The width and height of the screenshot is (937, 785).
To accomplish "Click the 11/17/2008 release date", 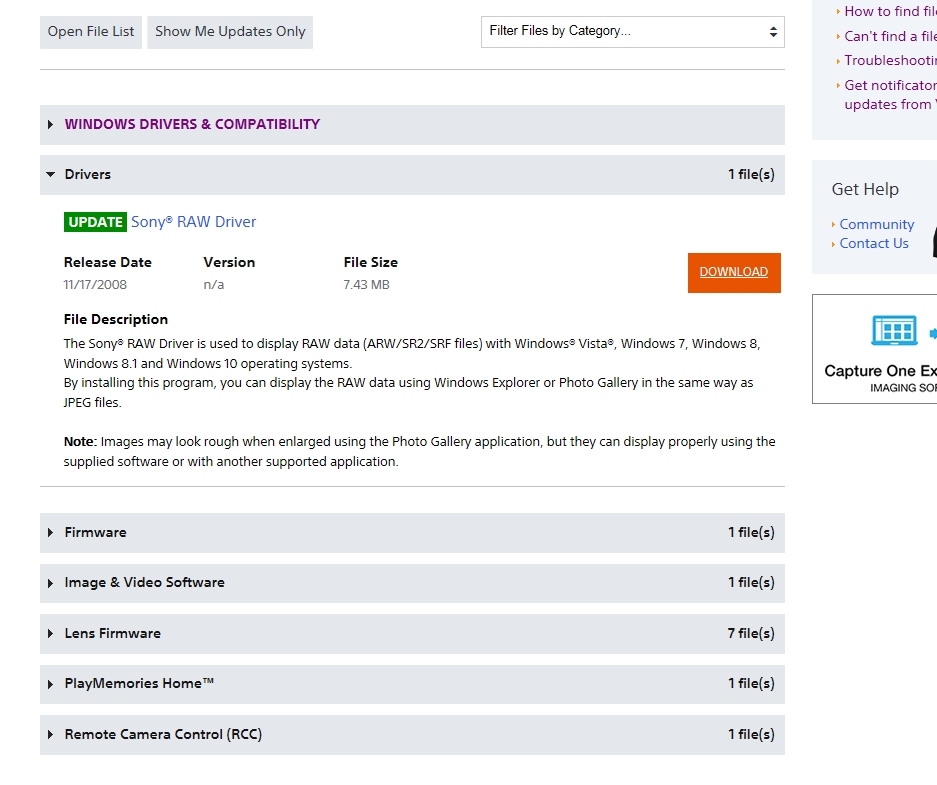I will coord(95,285).
